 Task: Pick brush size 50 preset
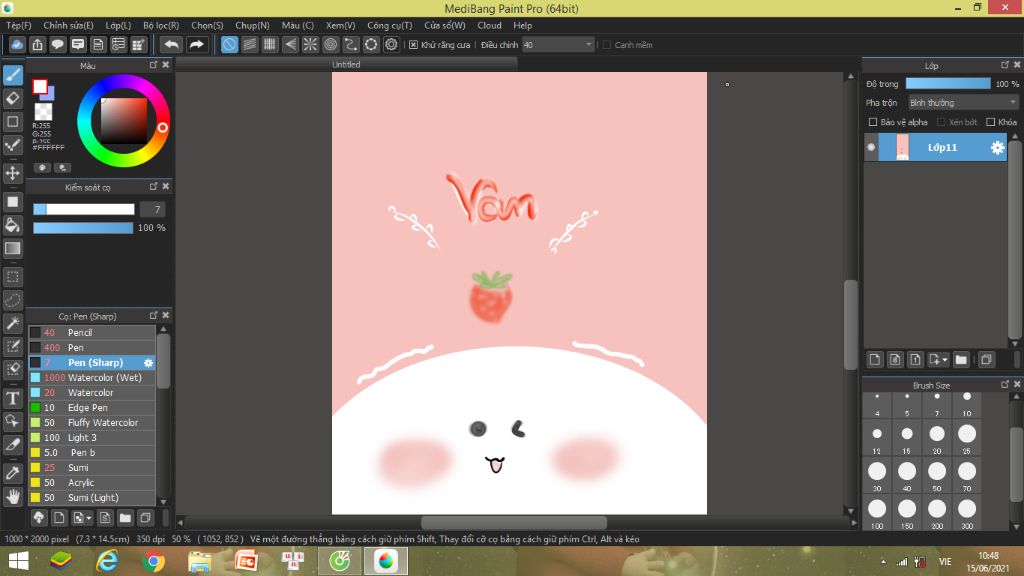point(936,475)
